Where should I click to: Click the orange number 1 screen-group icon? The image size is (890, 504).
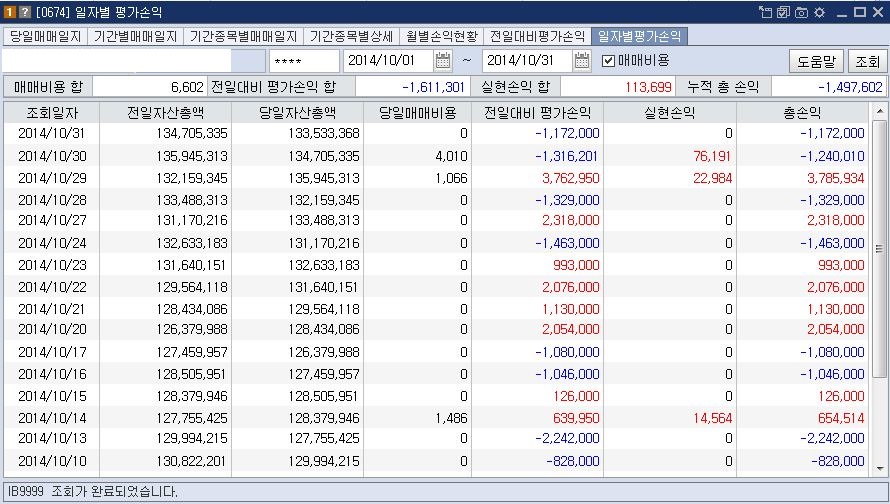9,12
